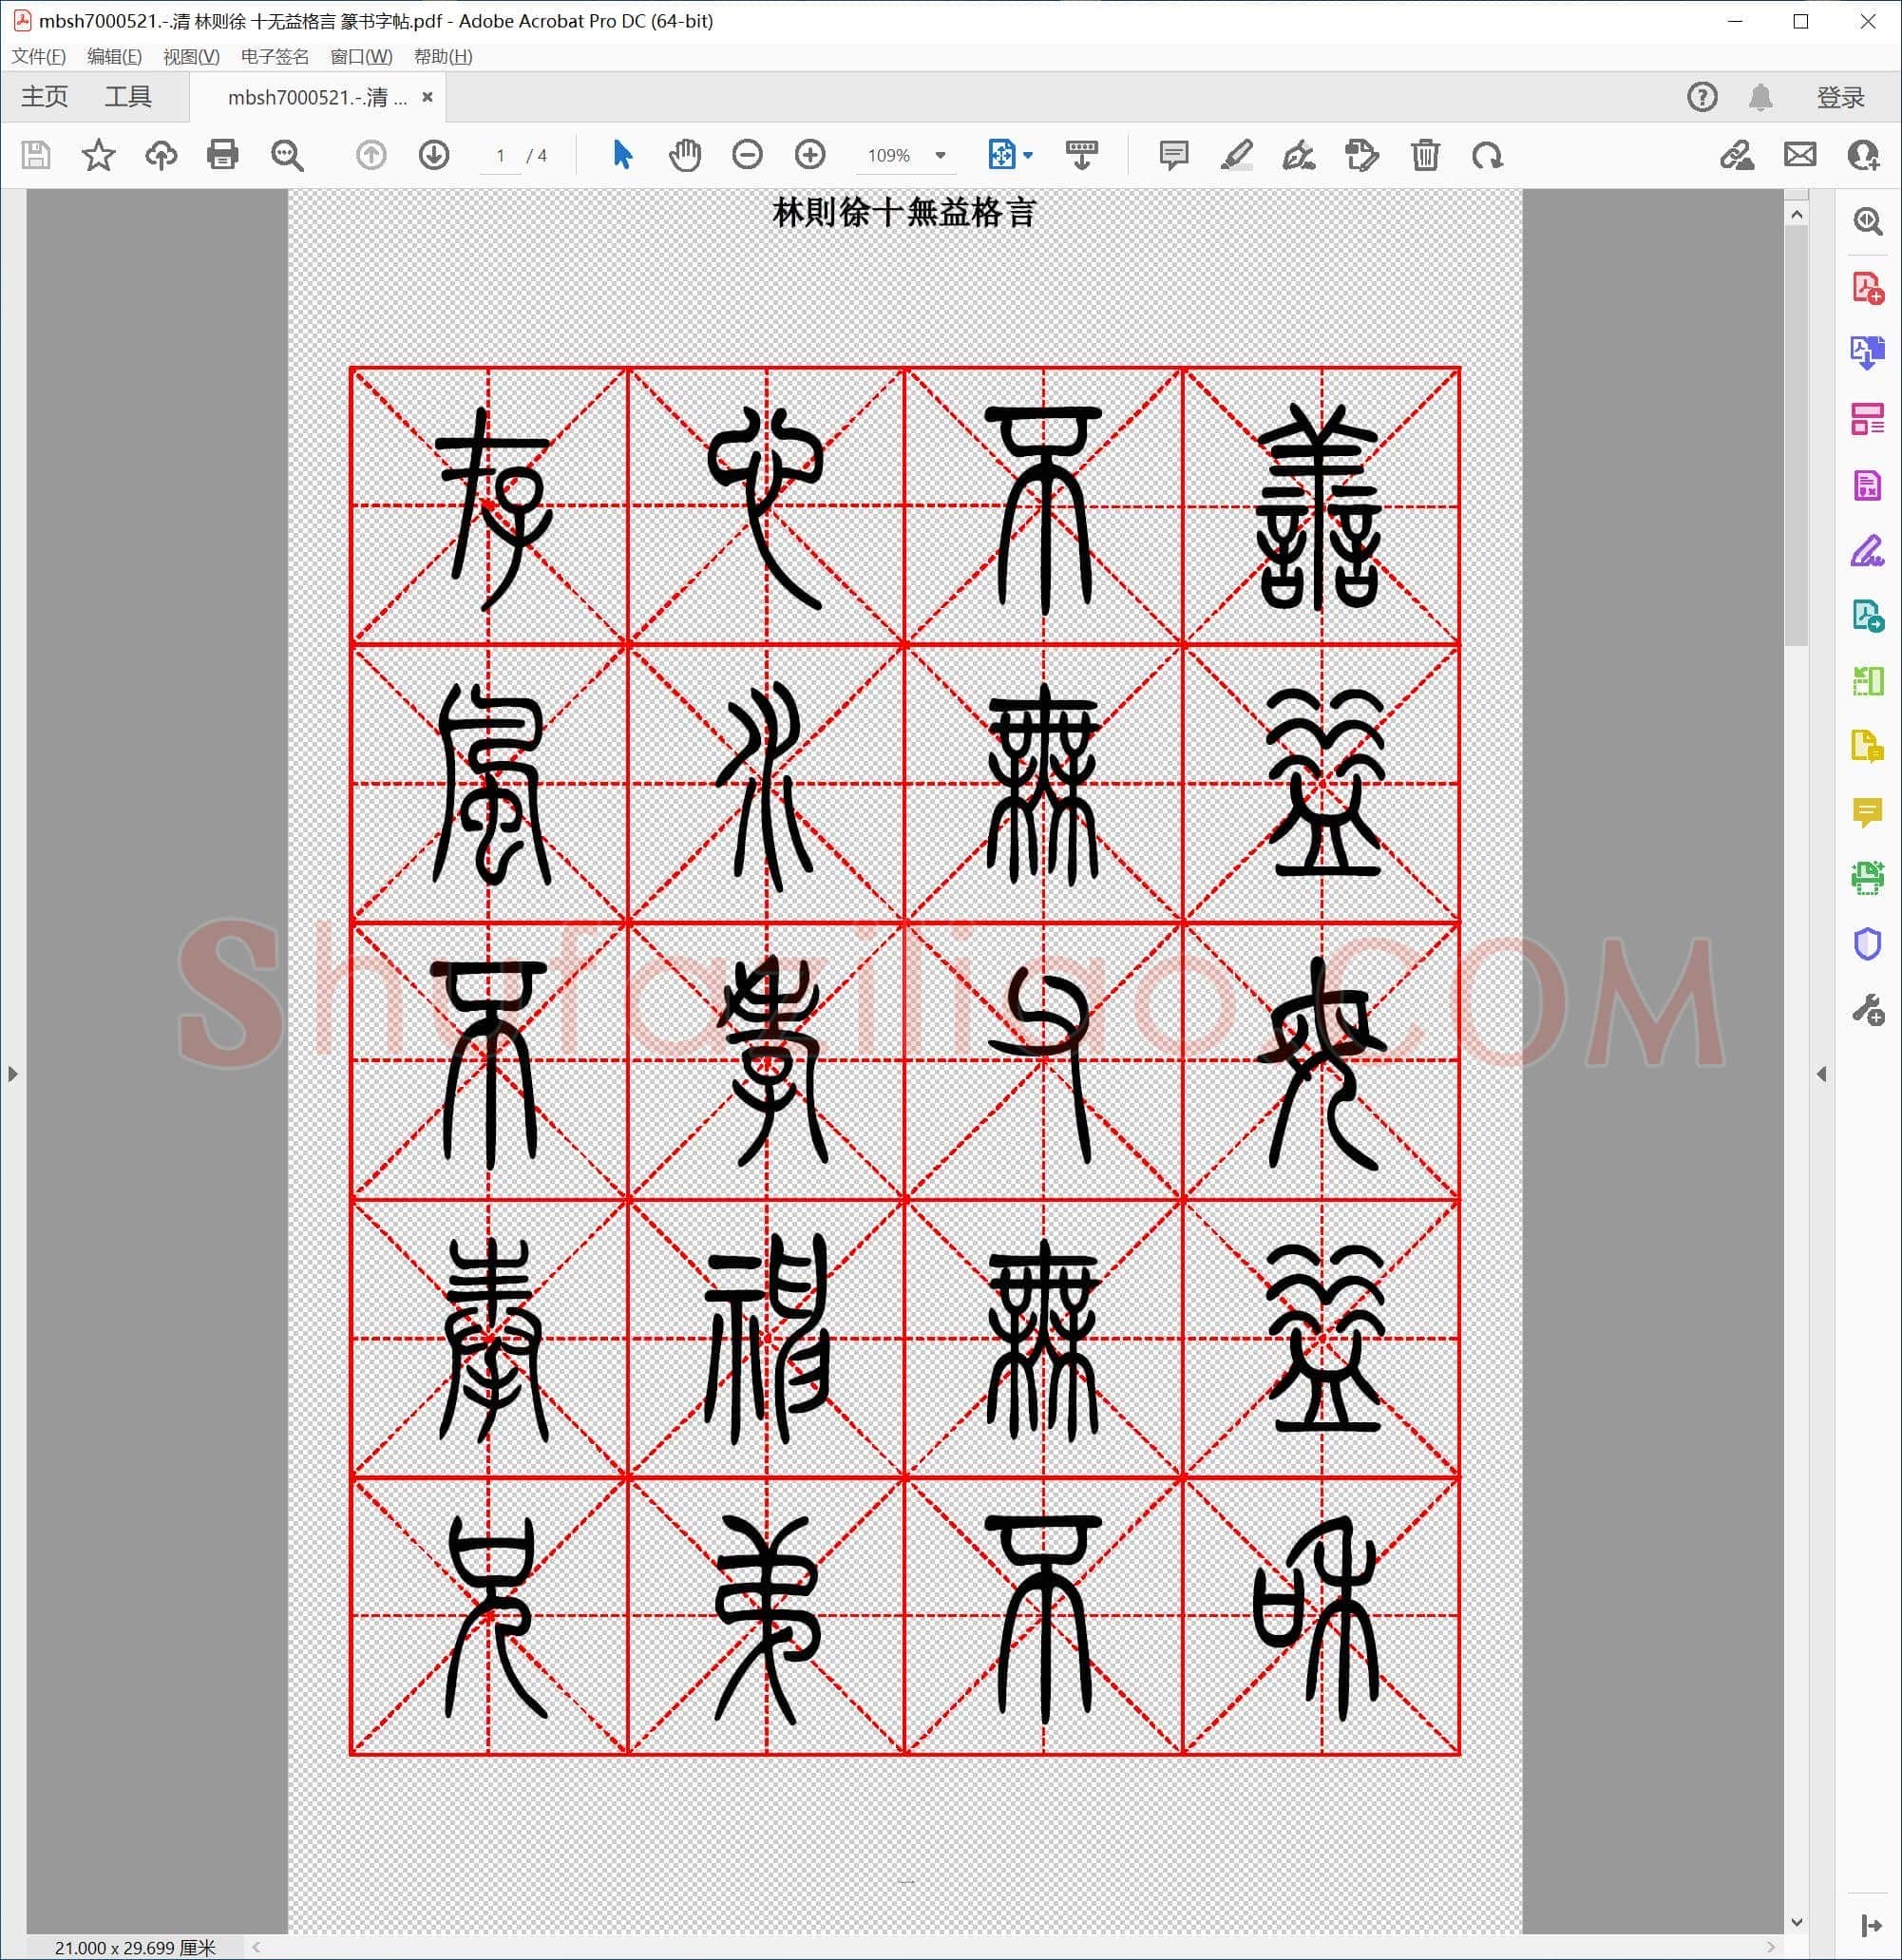This screenshot has width=1902, height=1960.
Task: Switch to 主页 tab
Action: [x=44, y=97]
